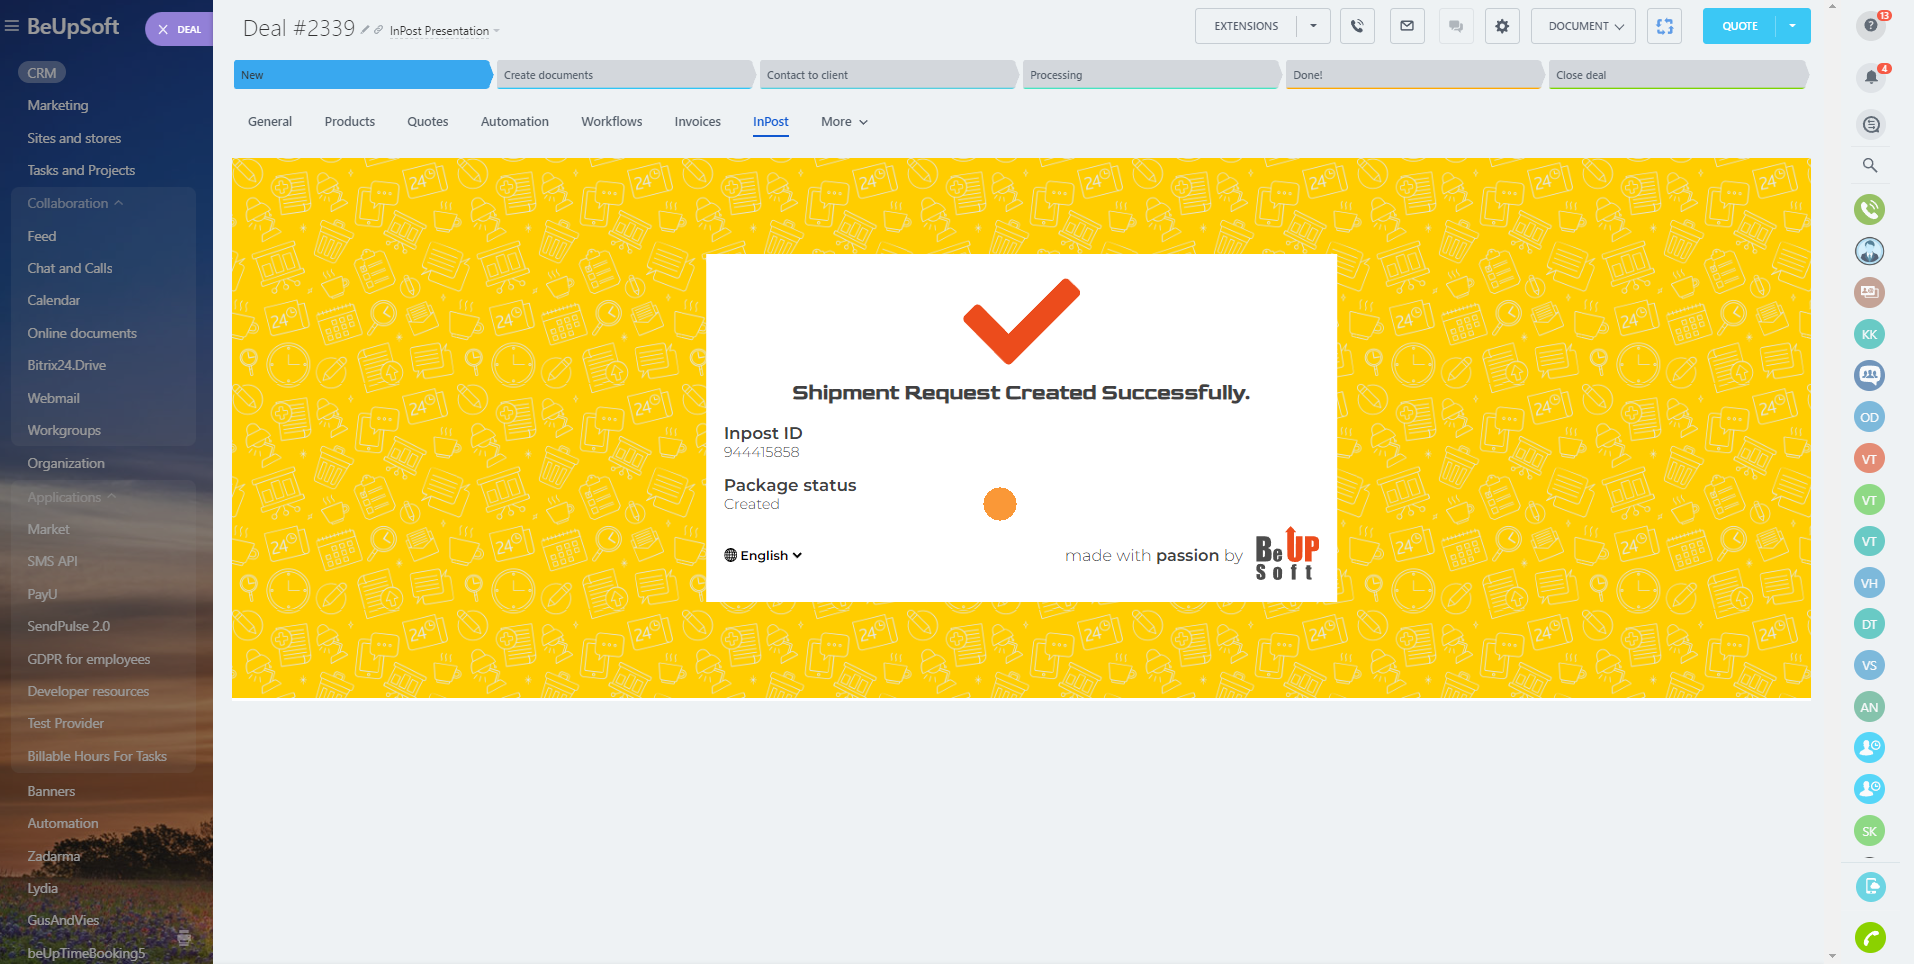Close the DEAL slider panel

[x=163, y=29]
